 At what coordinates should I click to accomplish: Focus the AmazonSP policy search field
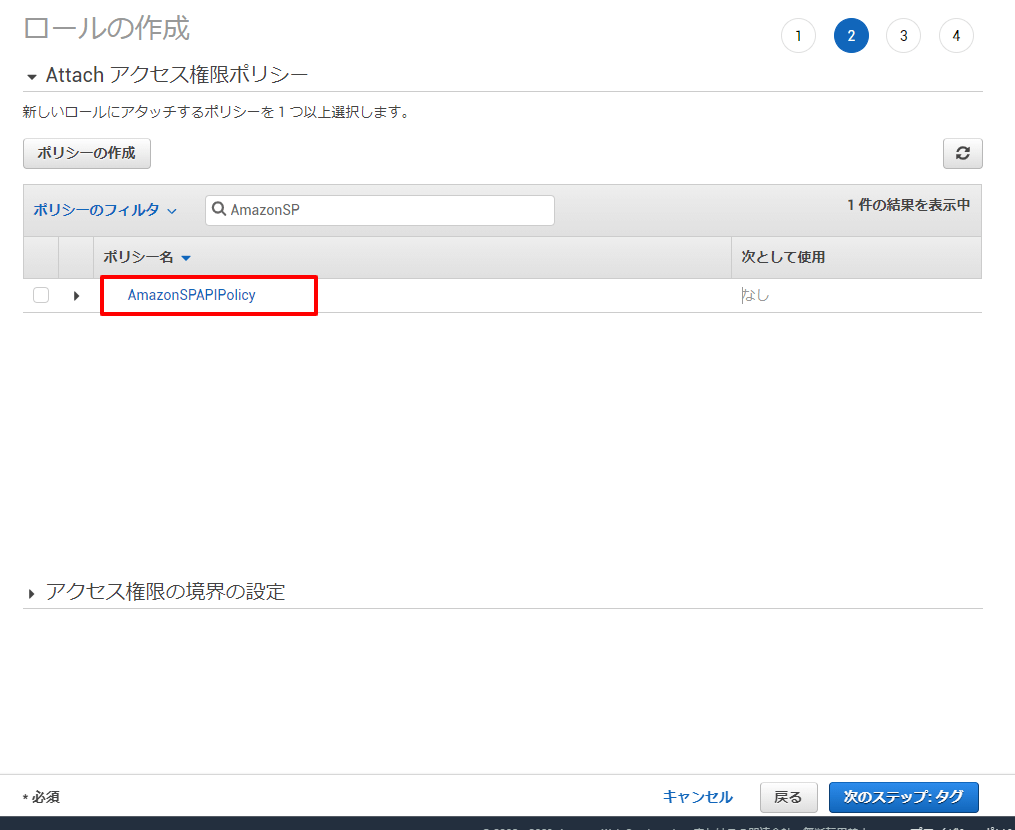click(379, 210)
